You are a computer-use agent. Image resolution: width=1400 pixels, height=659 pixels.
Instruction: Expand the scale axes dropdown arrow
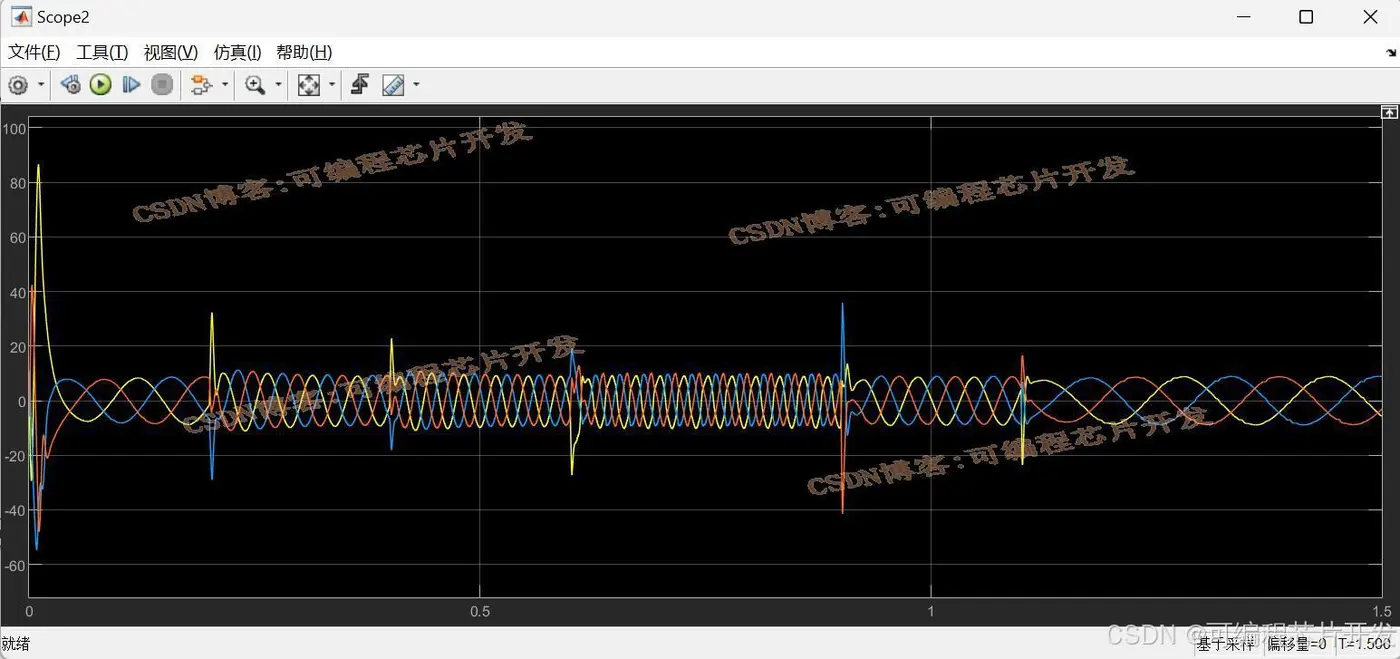[x=332, y=85]
